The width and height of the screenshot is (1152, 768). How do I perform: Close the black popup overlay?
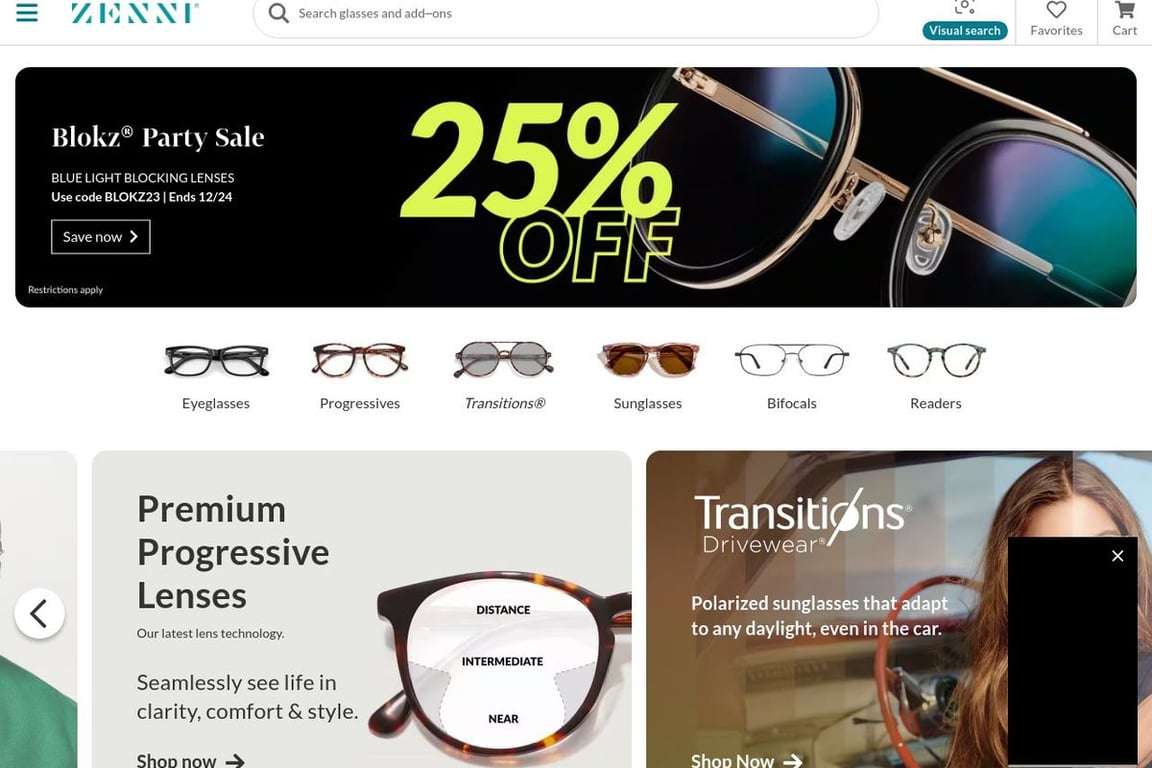click(x=1117, y=556)
